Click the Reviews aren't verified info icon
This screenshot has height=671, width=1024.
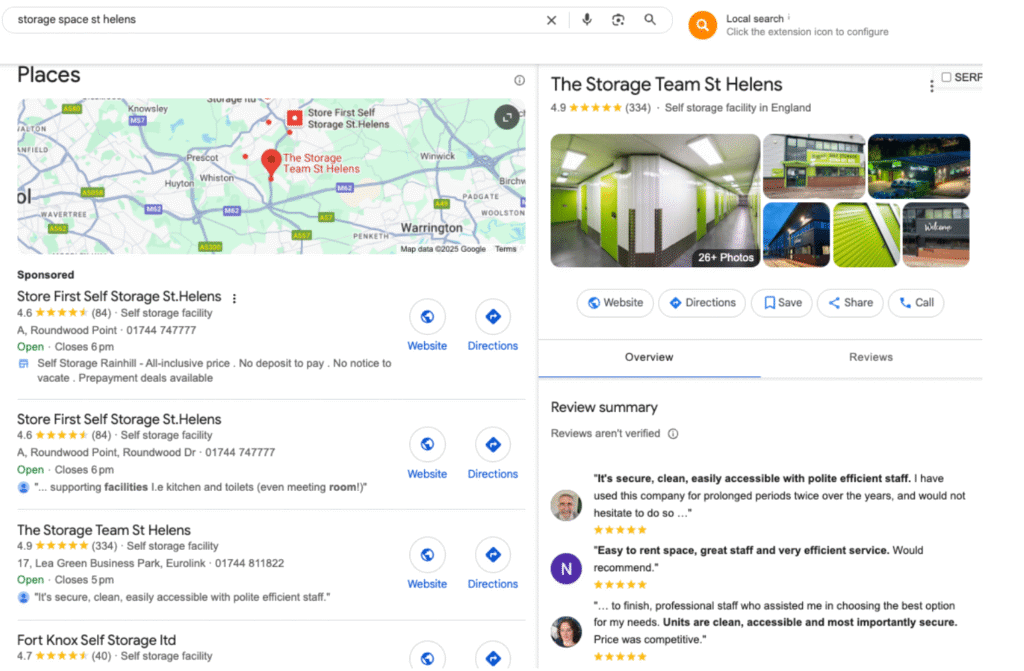pyautogui.click(x=673, y=434)
